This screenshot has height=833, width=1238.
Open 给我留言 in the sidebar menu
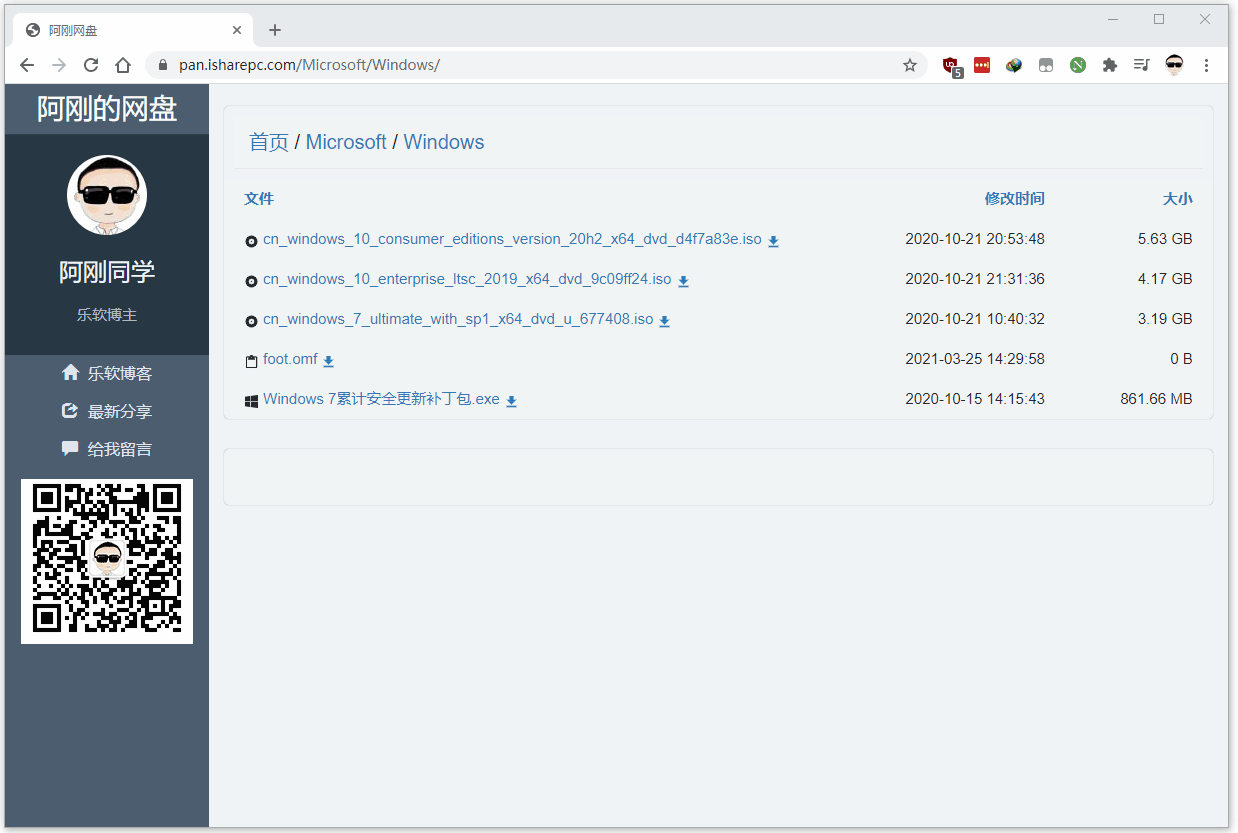coord(107,449)
